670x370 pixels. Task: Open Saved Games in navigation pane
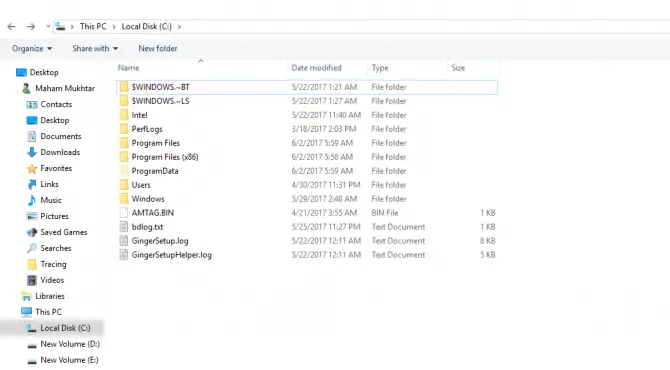pos(57,232)
